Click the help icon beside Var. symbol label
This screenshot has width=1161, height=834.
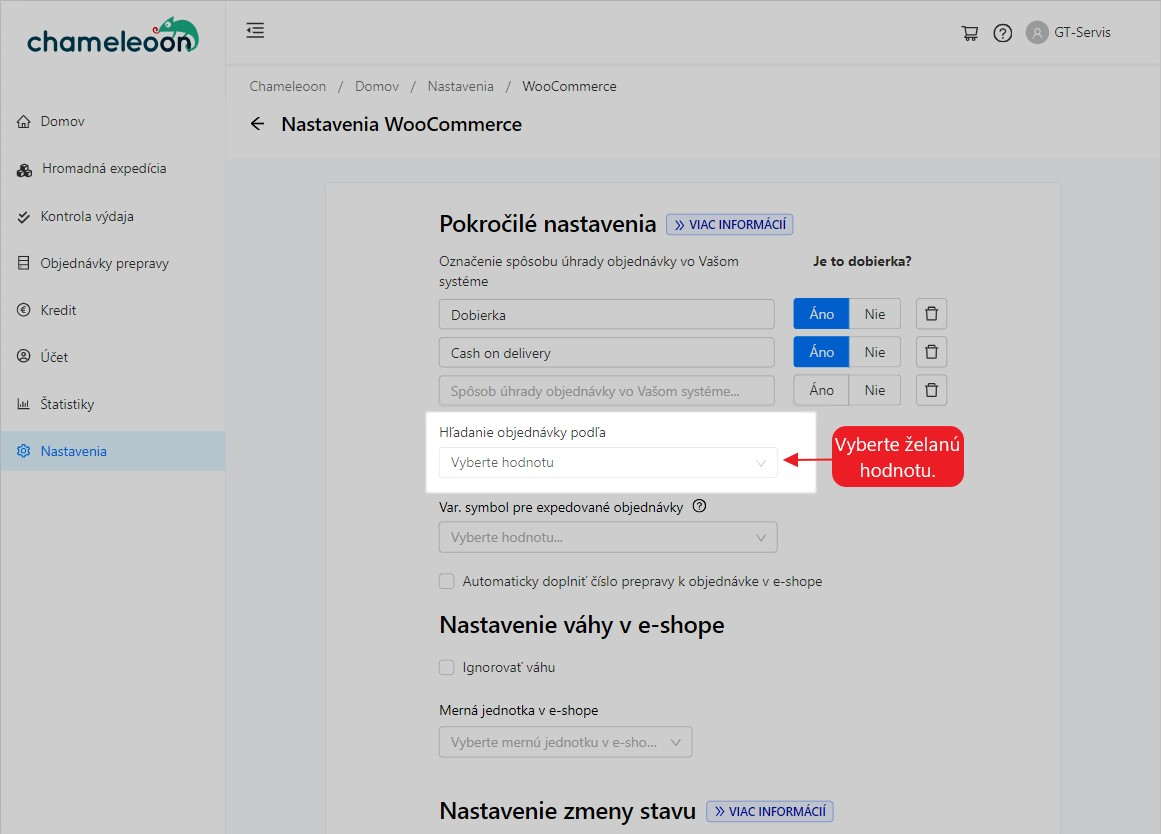699,507
